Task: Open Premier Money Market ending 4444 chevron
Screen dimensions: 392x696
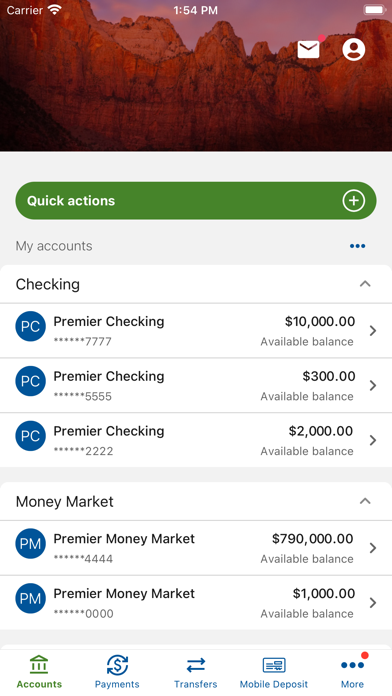Action: pos(373,548)
